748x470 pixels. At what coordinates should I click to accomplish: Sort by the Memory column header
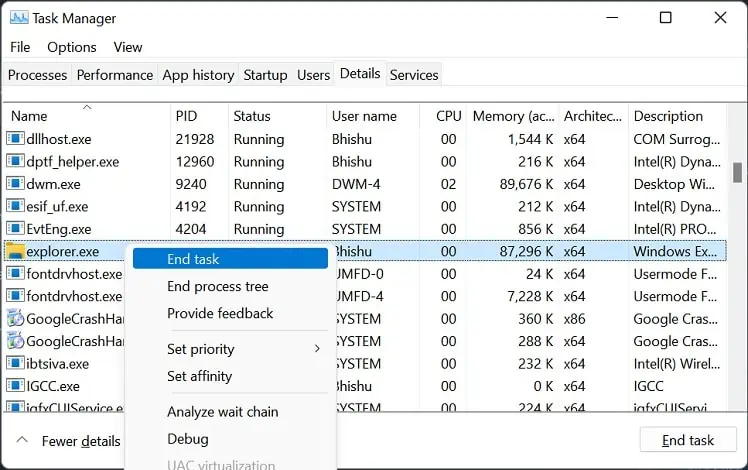[x=513, y=116]
